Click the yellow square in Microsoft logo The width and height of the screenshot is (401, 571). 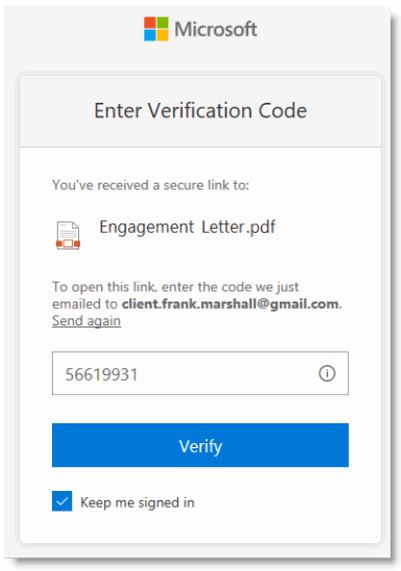[x=162, y=35]
